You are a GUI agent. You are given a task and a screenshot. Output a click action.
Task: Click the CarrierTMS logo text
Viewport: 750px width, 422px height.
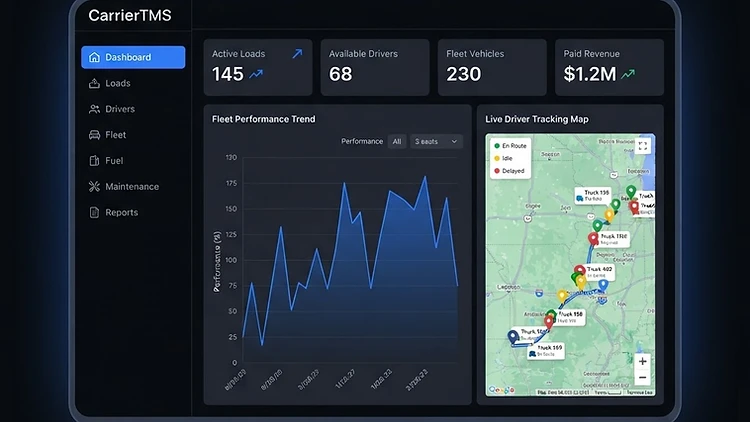130,15
